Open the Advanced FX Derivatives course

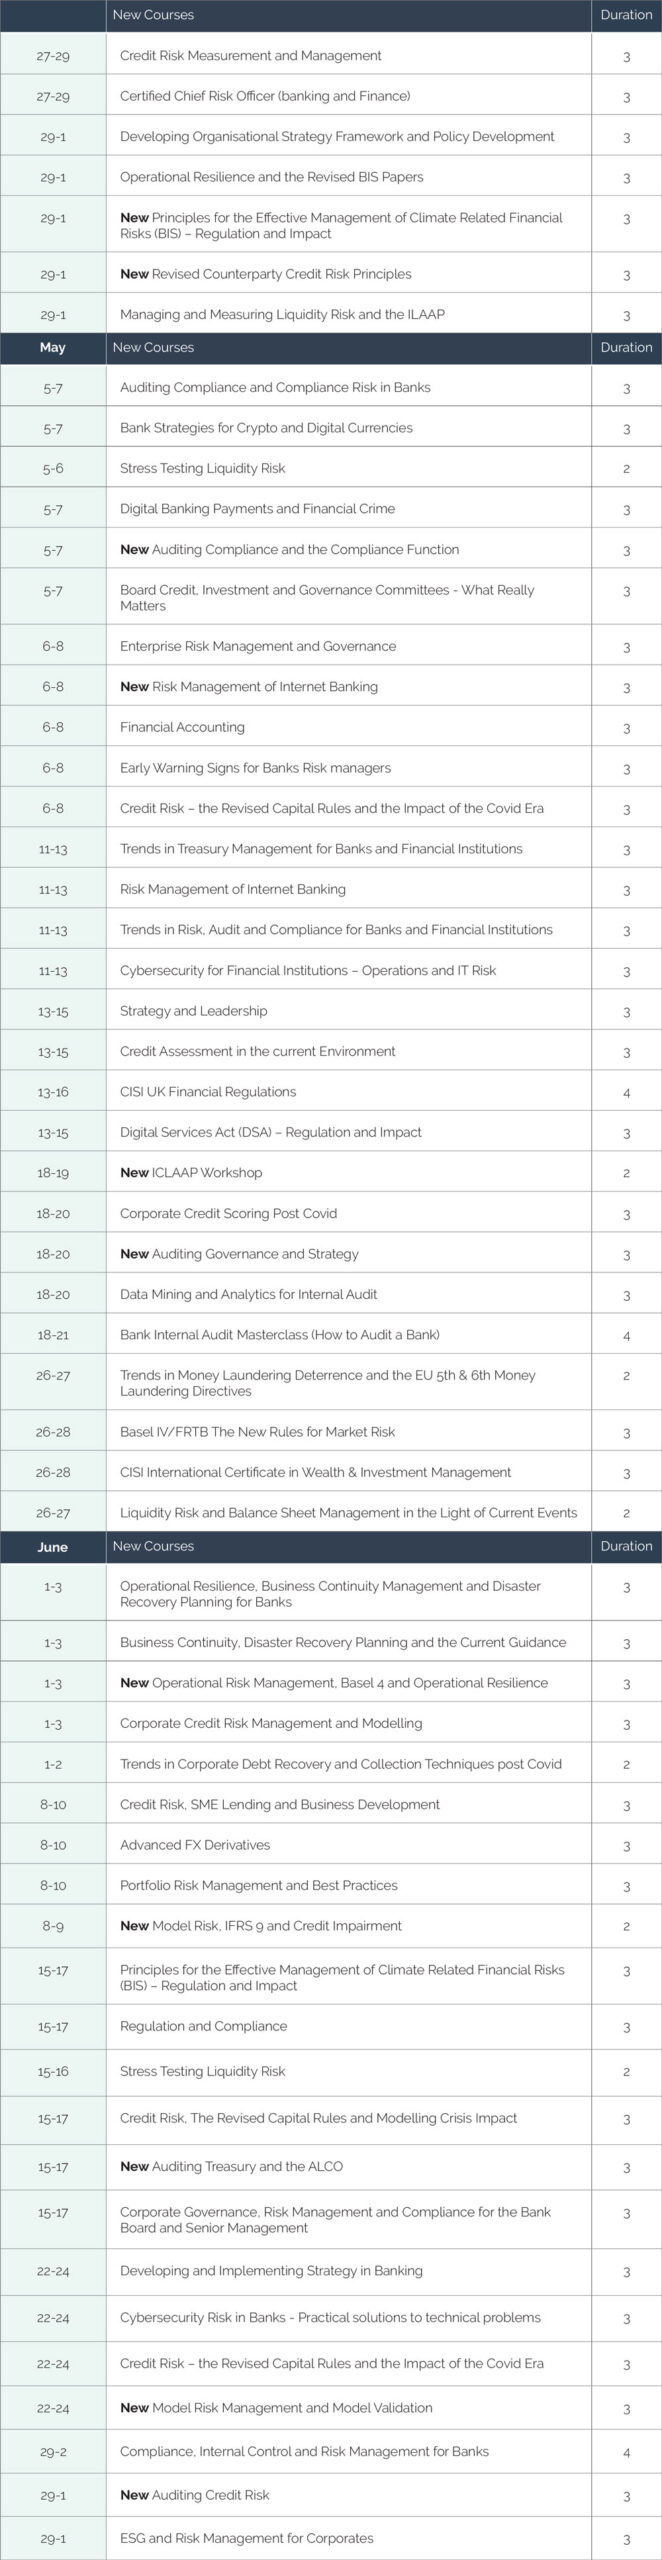[194, 1845]
